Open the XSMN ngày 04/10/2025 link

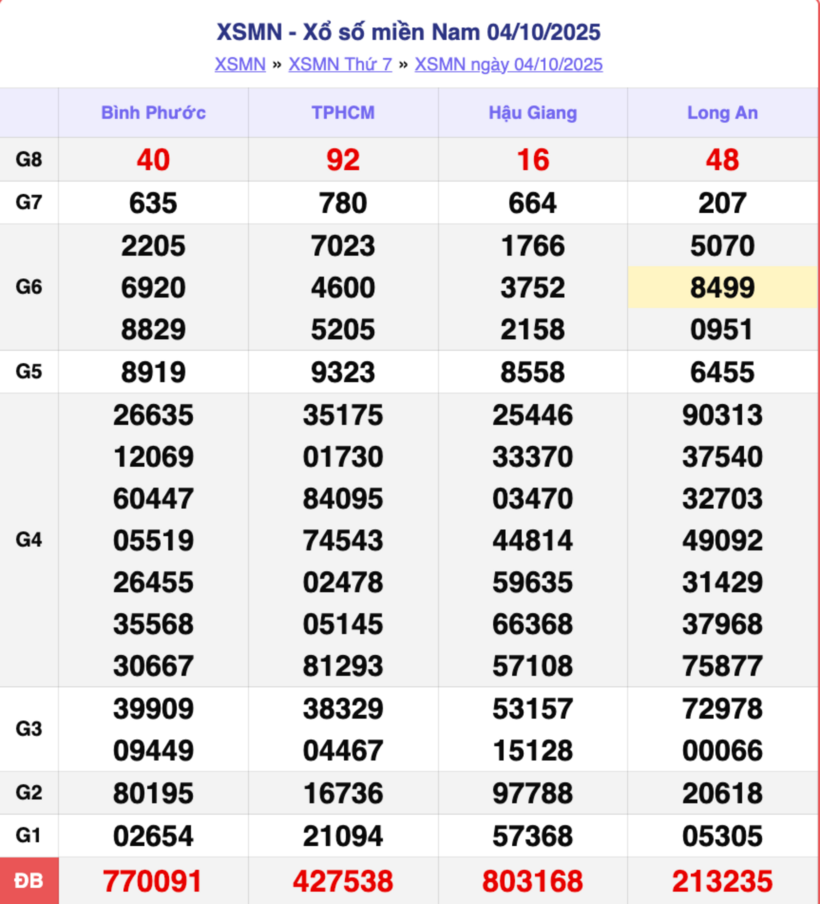[x=508, y=64]
